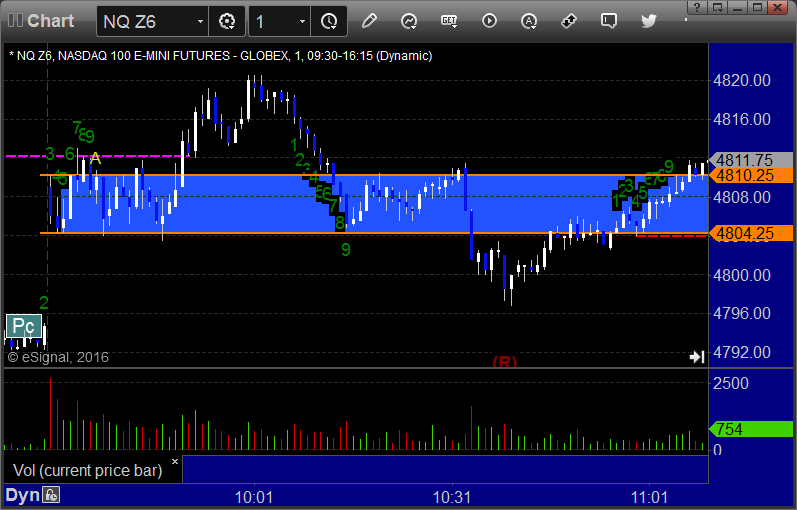The height and width of the screenshot is (510, 797).
Task: Click the 4792.00 price axis label
Action: (x=742, y=352)
